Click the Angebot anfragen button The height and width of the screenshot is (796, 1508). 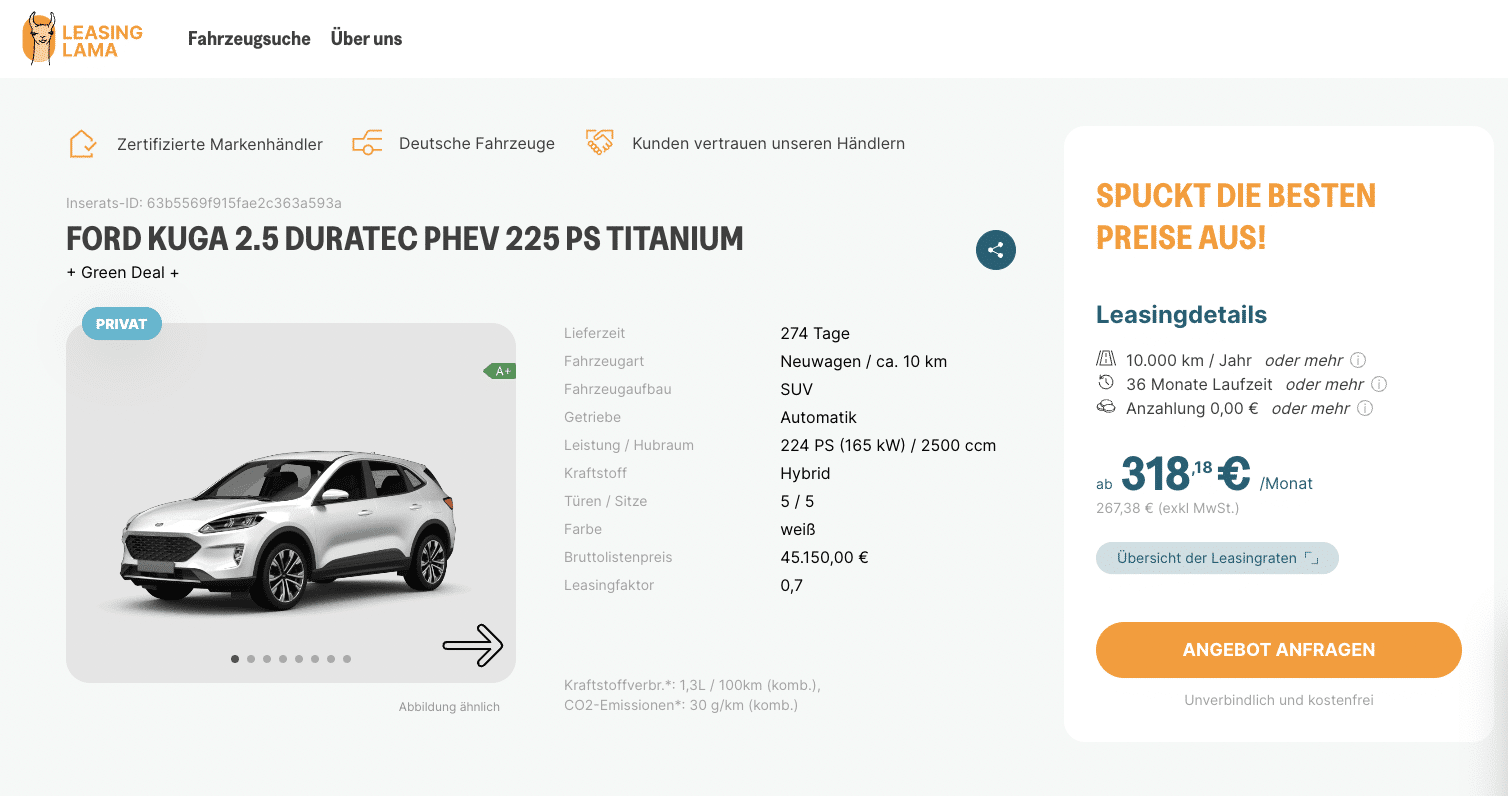(1279, 650)
